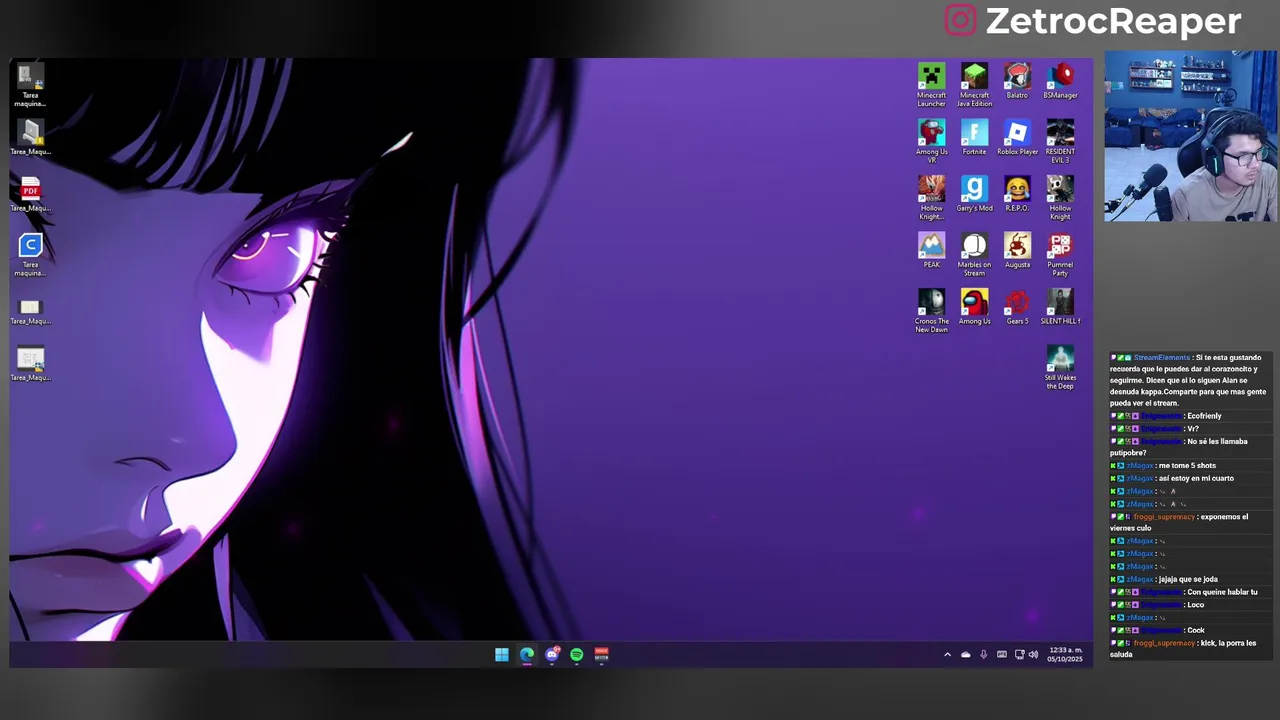
Task: Open network settings tray icon
Action: click(1019, 655)
